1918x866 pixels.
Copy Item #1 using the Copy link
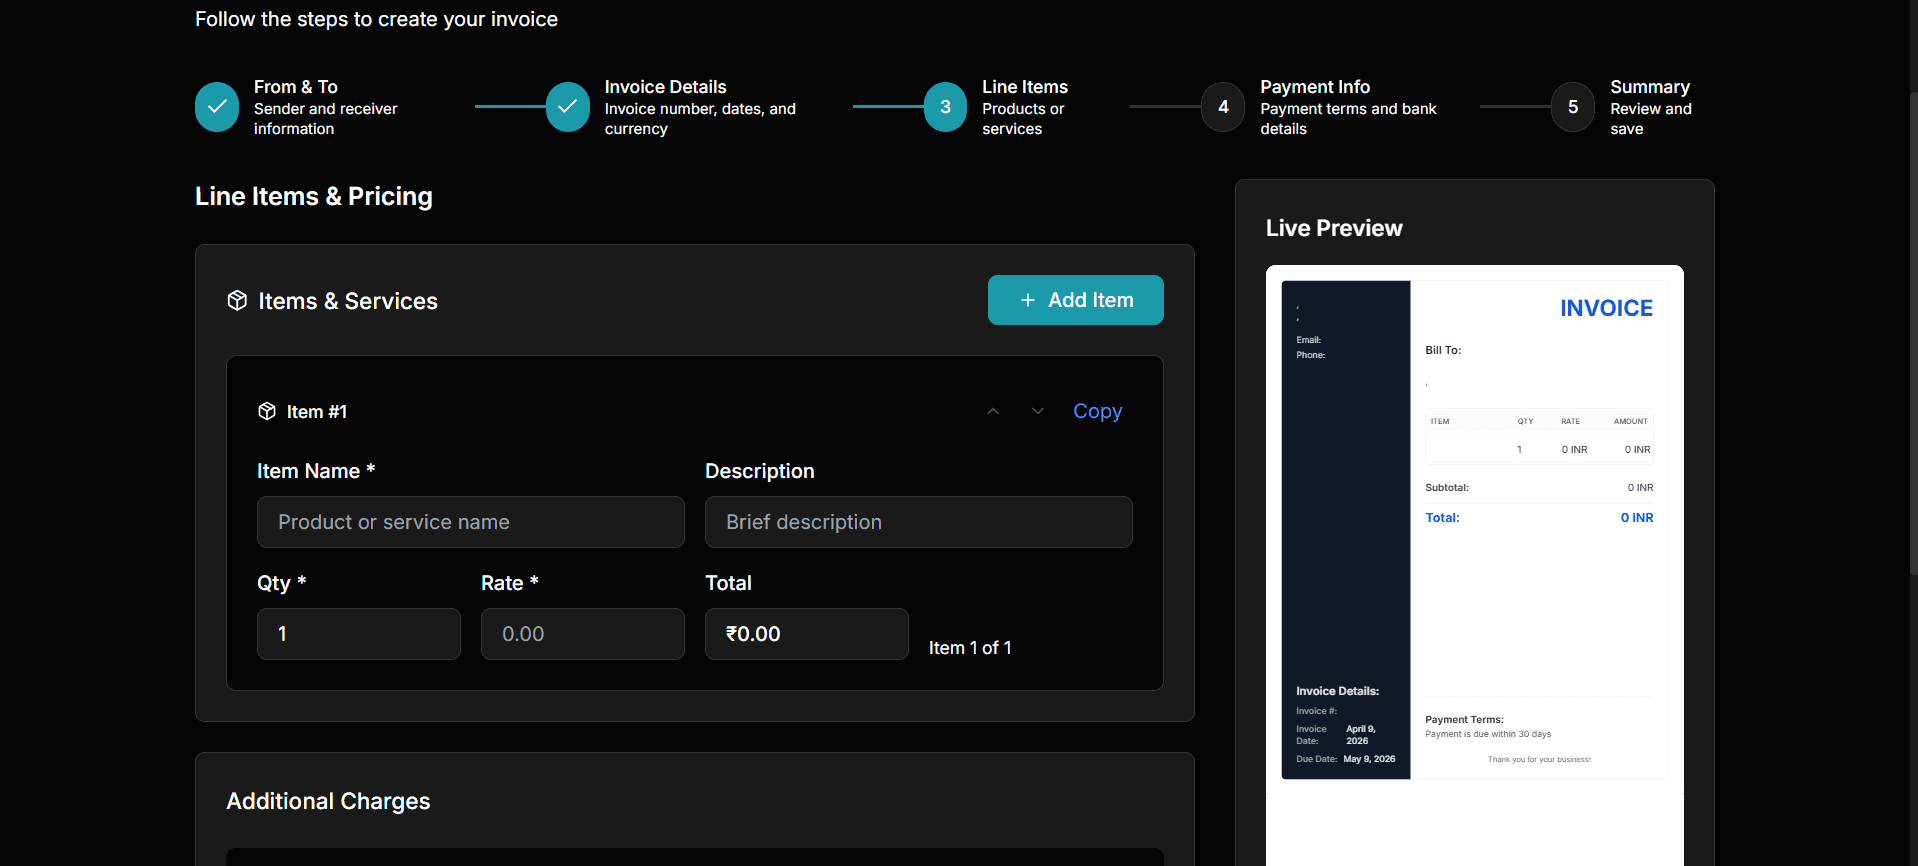[1097, 411]
